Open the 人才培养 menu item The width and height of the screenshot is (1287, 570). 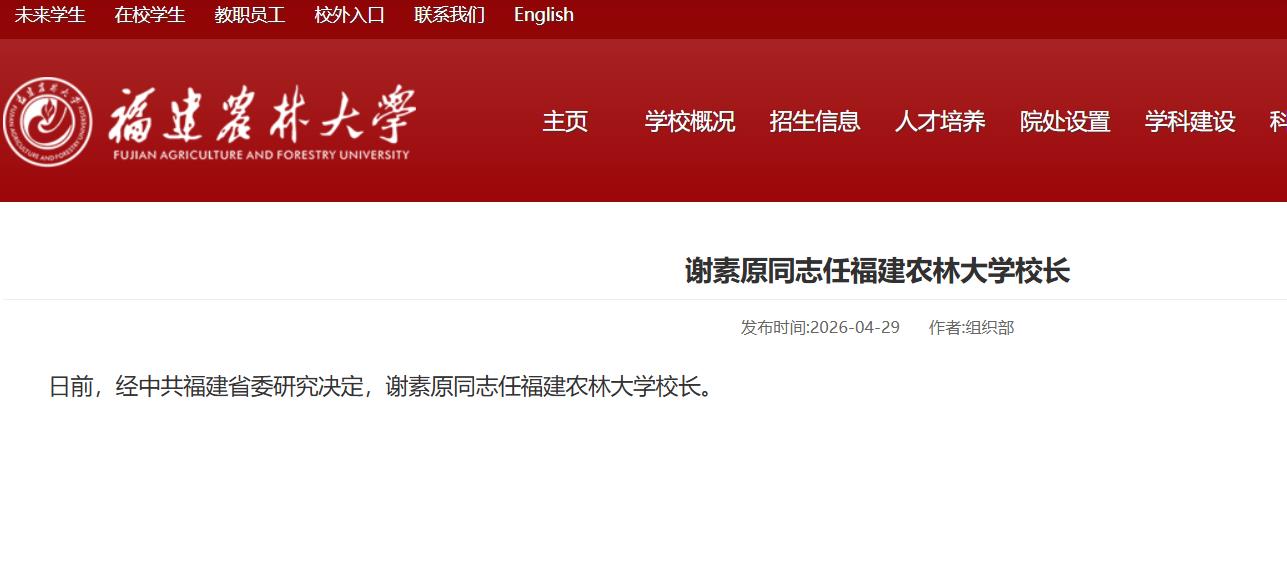pos(940,122)
